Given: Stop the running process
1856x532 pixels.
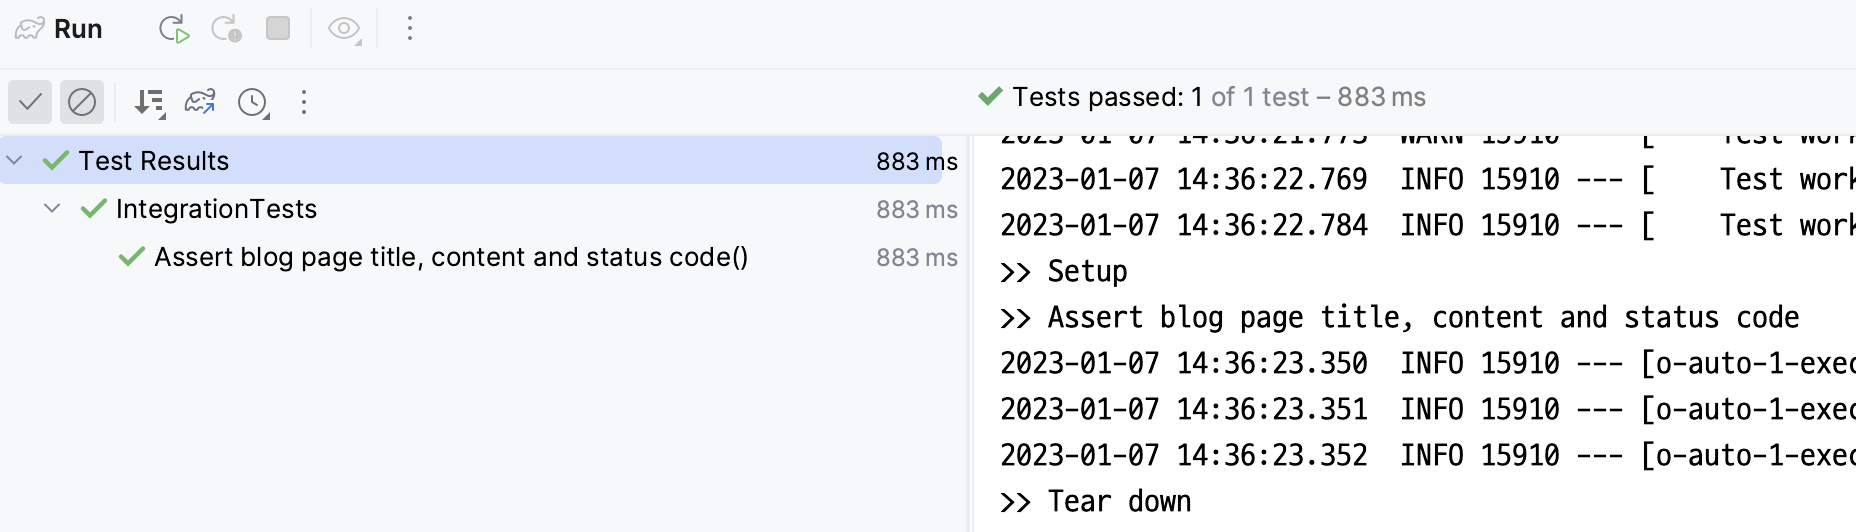Looking at the screenshot, I should pos(278,29).
